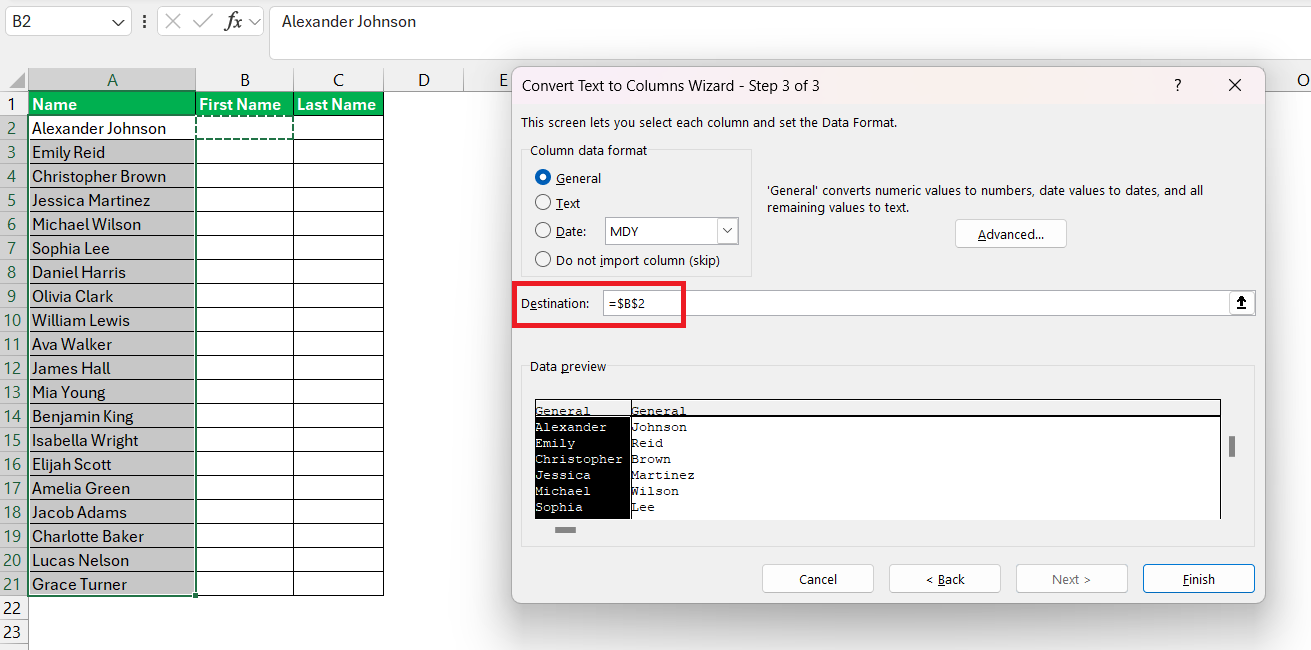Click the Advanced... button
This screenshot has height=650, width=1311.
(x=1010, y=234)
